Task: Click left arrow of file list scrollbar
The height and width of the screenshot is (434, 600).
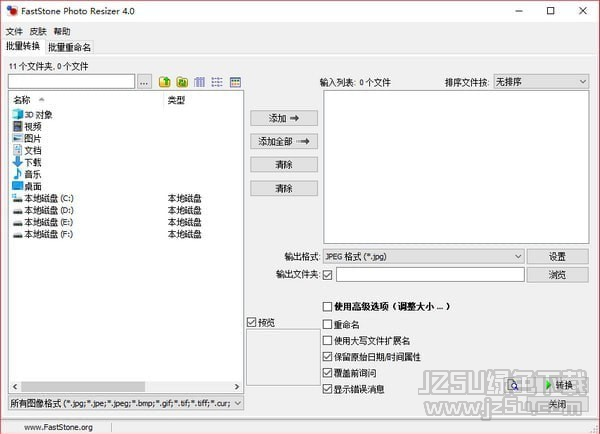Action: [x=15, y=387]
